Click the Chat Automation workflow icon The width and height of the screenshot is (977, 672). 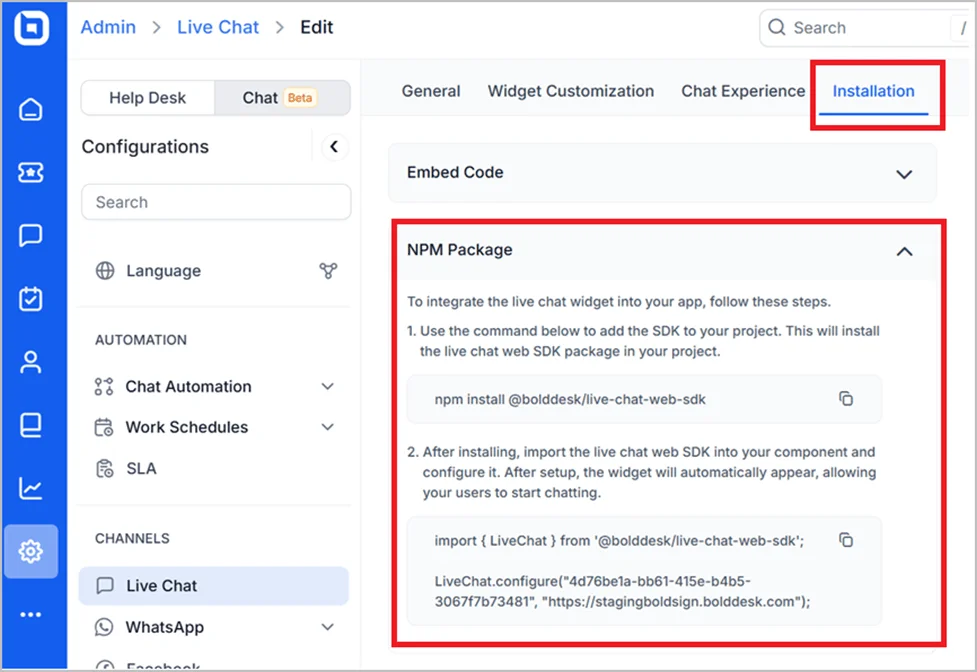(104, 387)
